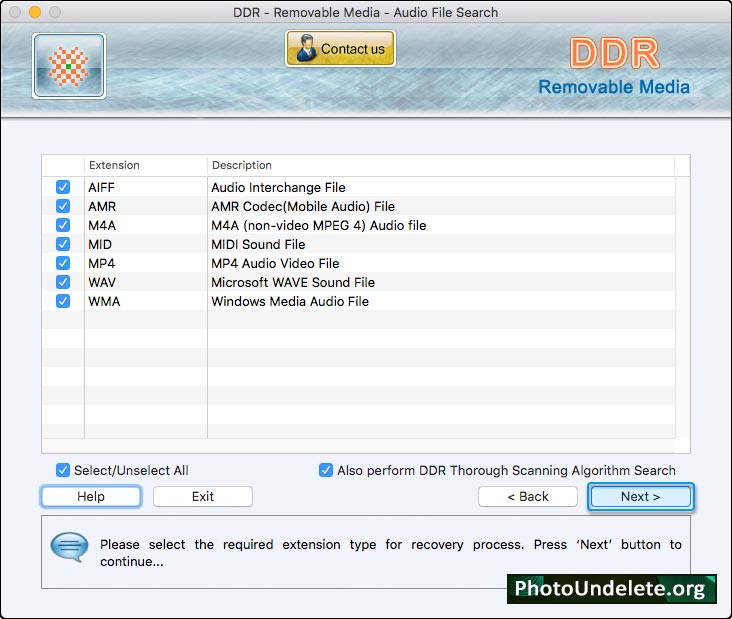732x619 pixels.
Task: Select the 'Windows Media Audio File' description
Action: click(290, 302)
